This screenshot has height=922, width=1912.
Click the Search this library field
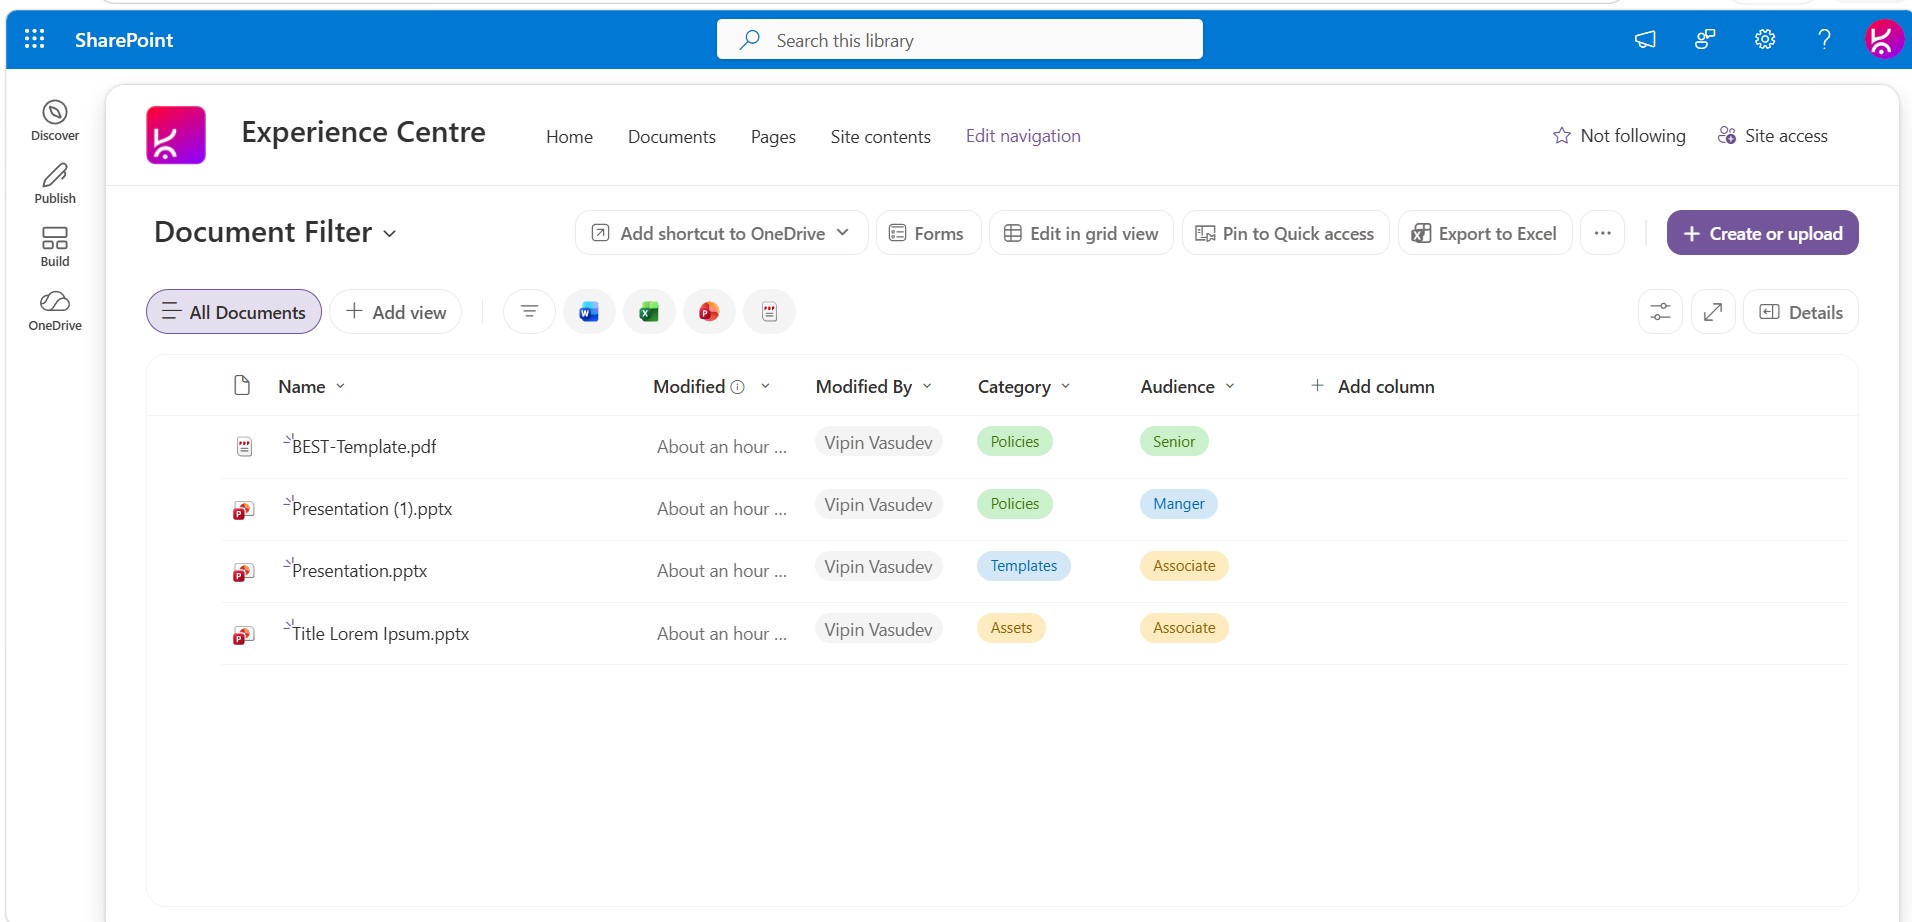[960, 40]
